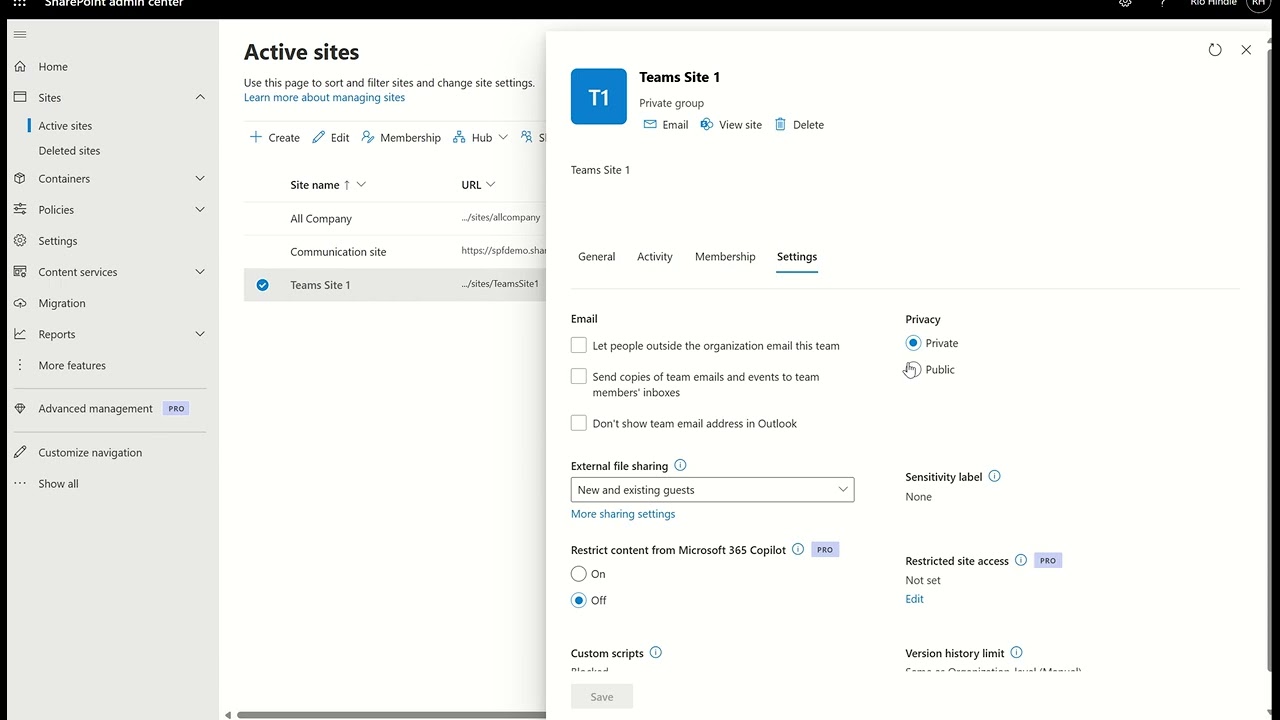The height and width of the screenshot is (720, 1280).
Task: Open the T1 site logo tile
Action: click(x=599, y=97)
